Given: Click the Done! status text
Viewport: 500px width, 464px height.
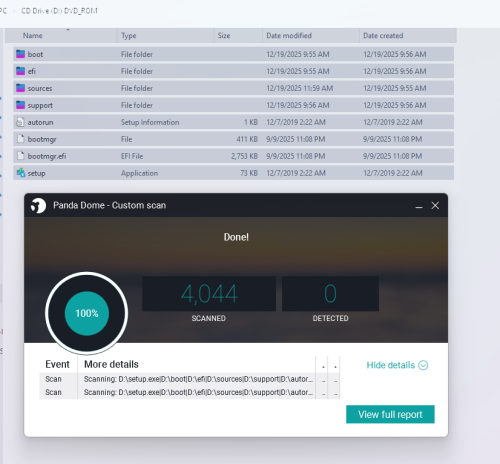Looking at the screenshot, I should click(236, 237).
